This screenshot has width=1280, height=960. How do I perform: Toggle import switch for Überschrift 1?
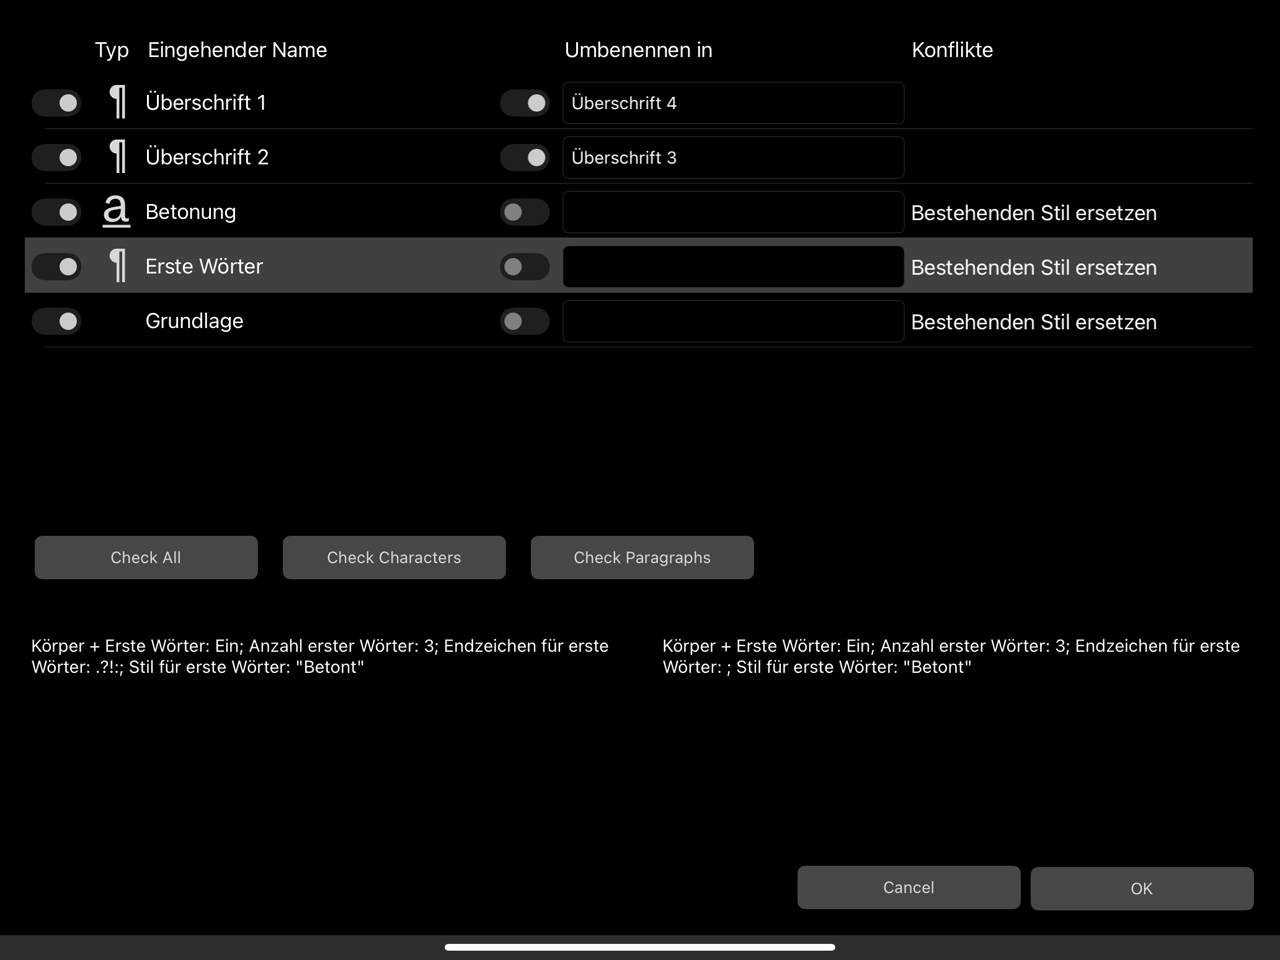pyautogui.click(x=57, y=103)
